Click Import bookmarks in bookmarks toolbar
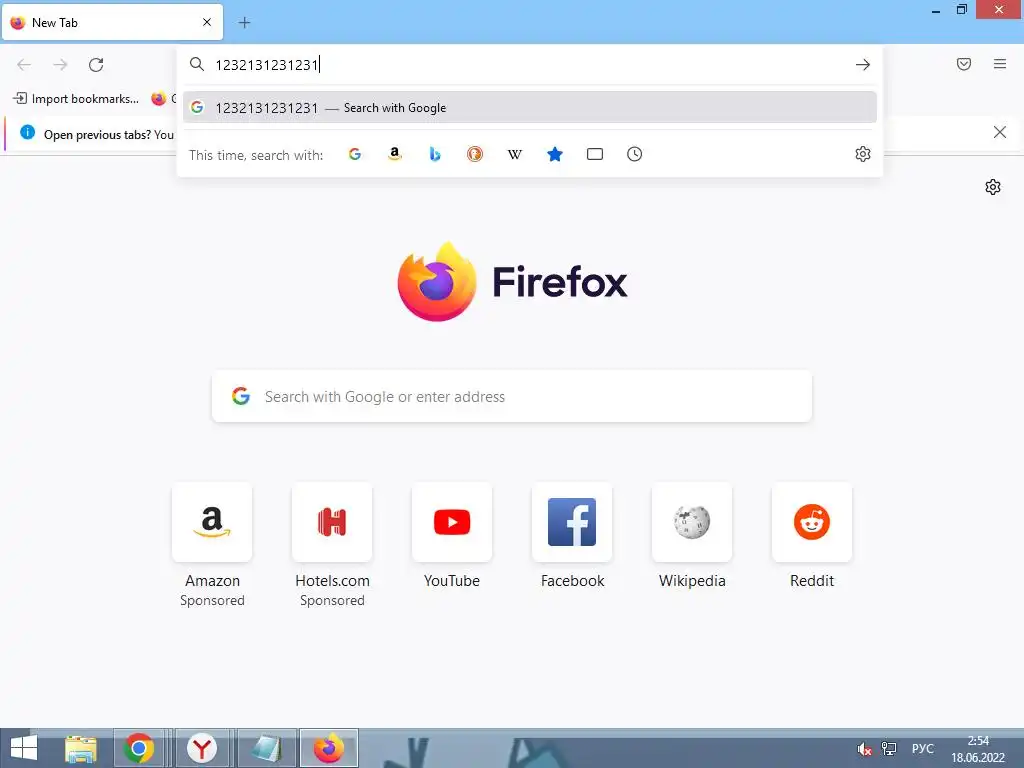Screen dimensions: 1024x768 pos(76,99)
